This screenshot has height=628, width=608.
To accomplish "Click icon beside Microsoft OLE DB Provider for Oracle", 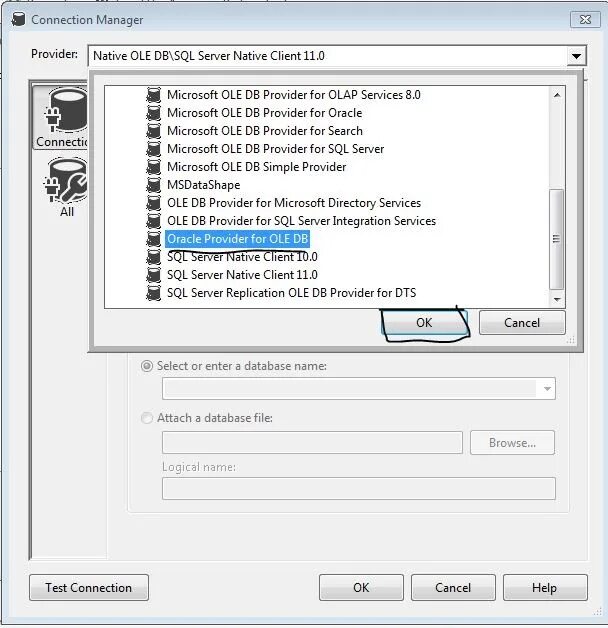I will pyautogui.click(x=153, y=113).
